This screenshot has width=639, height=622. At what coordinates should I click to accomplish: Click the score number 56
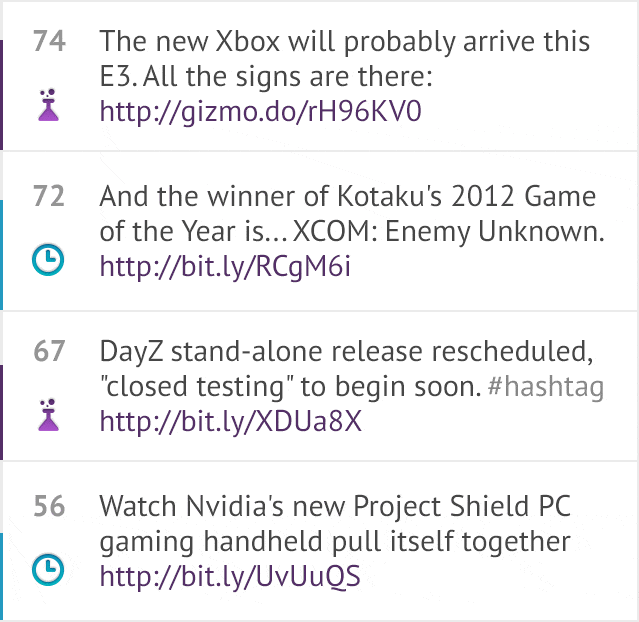click(x=49, y=506)
